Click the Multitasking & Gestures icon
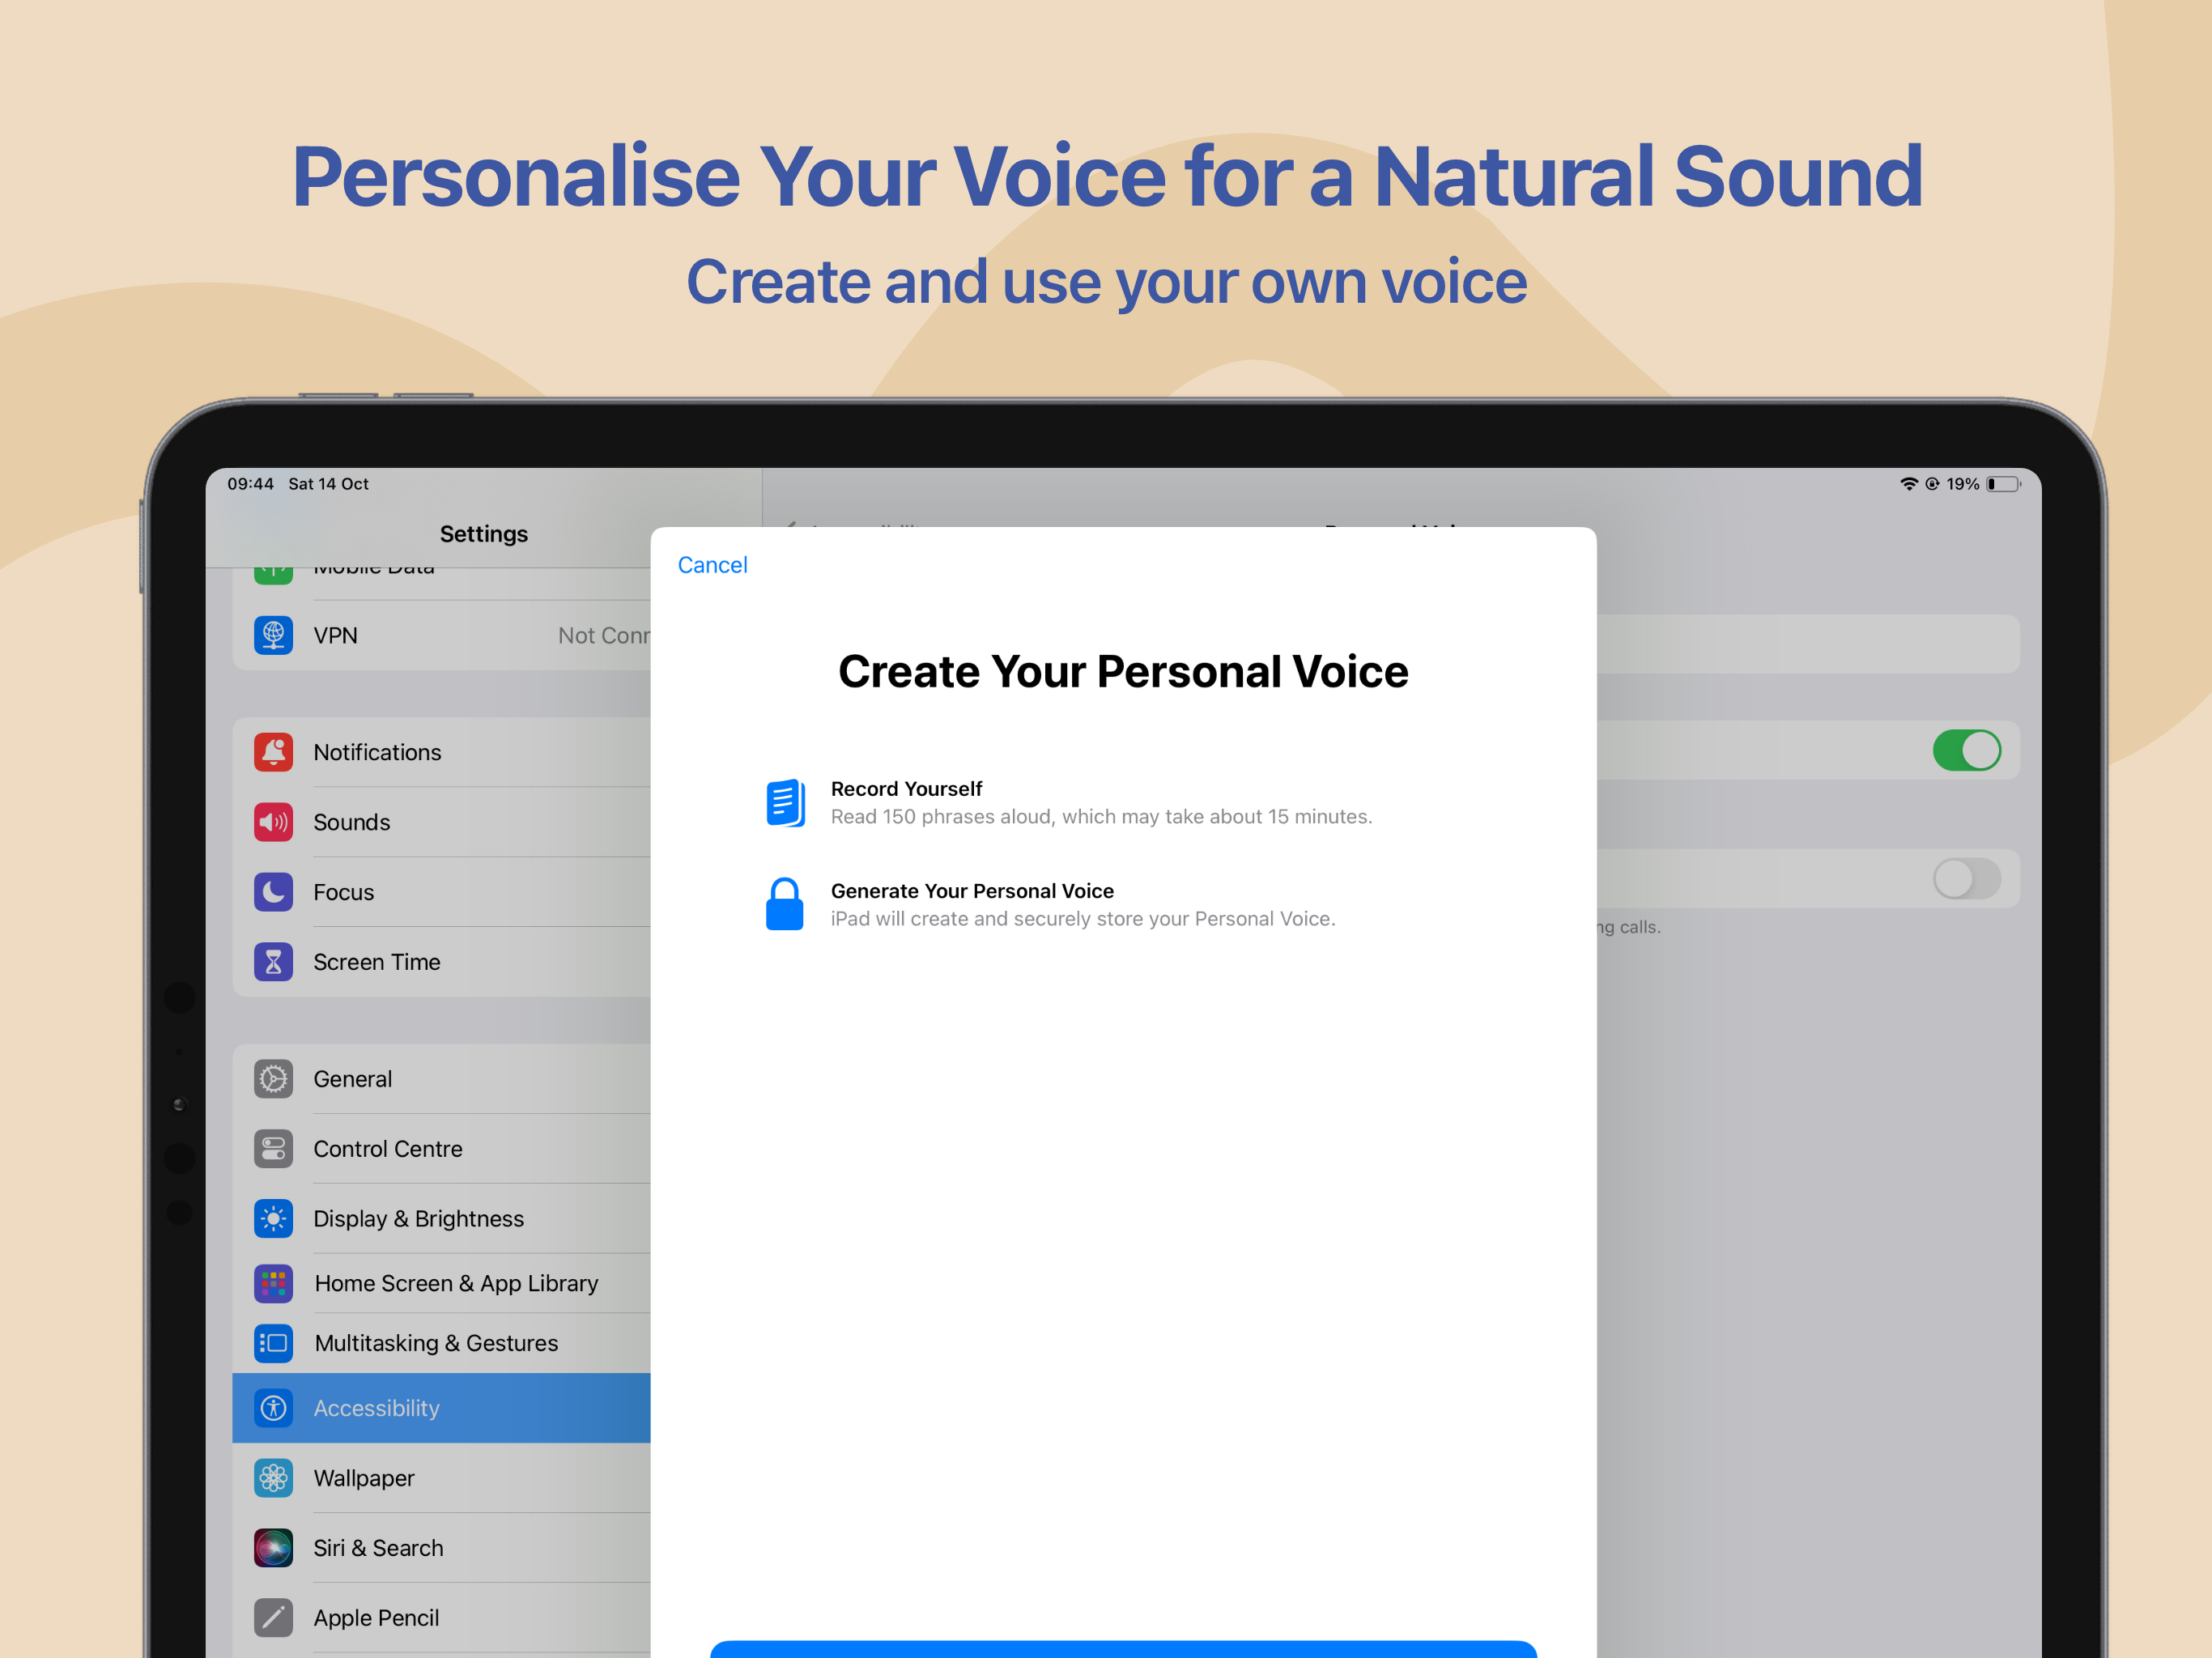 click(273, 1343)
